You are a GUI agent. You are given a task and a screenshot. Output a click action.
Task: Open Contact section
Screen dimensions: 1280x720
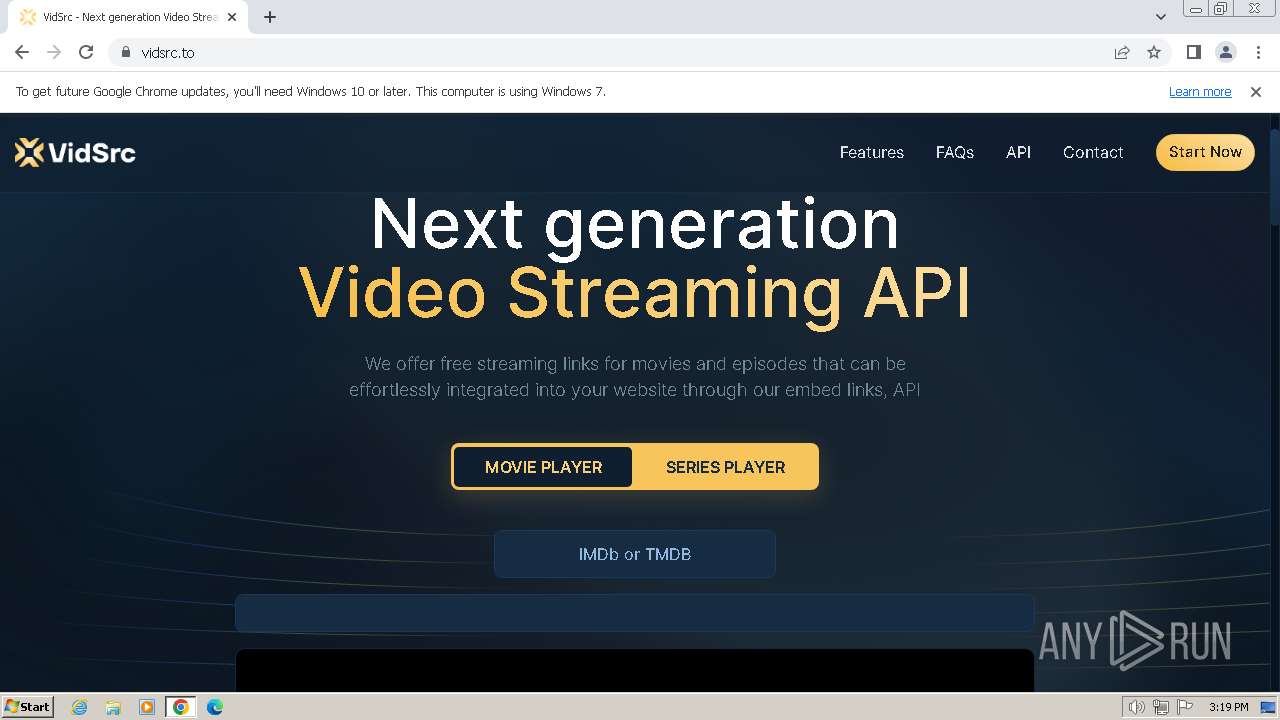1093,152
